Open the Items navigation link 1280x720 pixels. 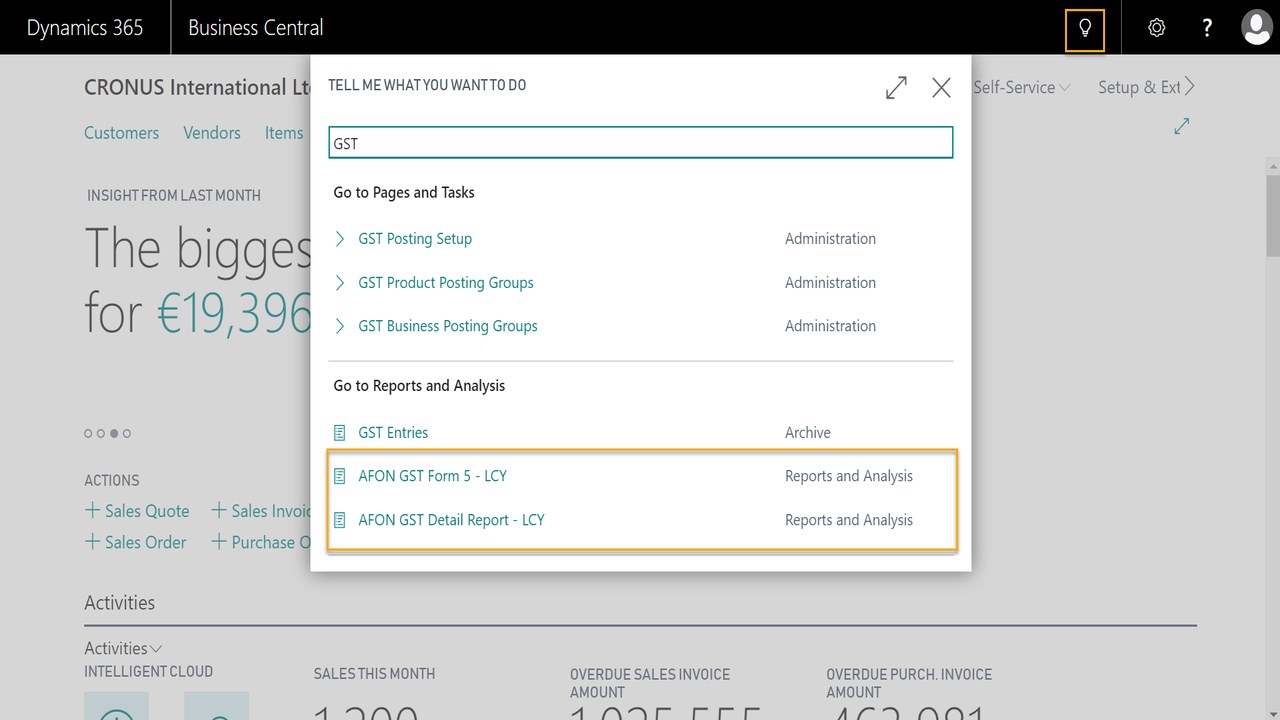284,133
